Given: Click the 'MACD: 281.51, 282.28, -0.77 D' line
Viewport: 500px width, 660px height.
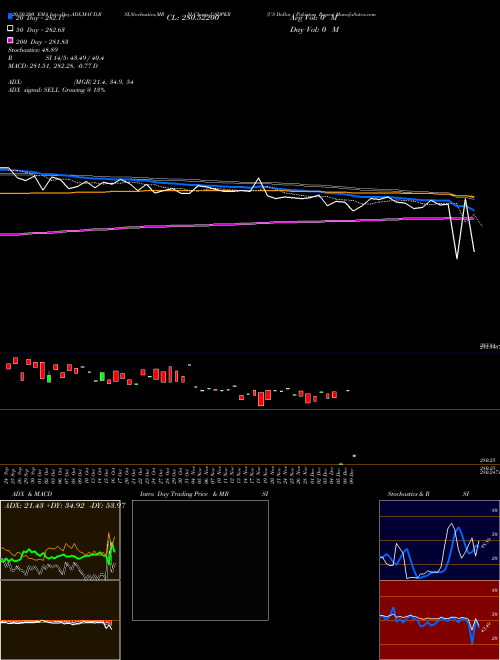Looking at the screenshot, I should (53, 66).
